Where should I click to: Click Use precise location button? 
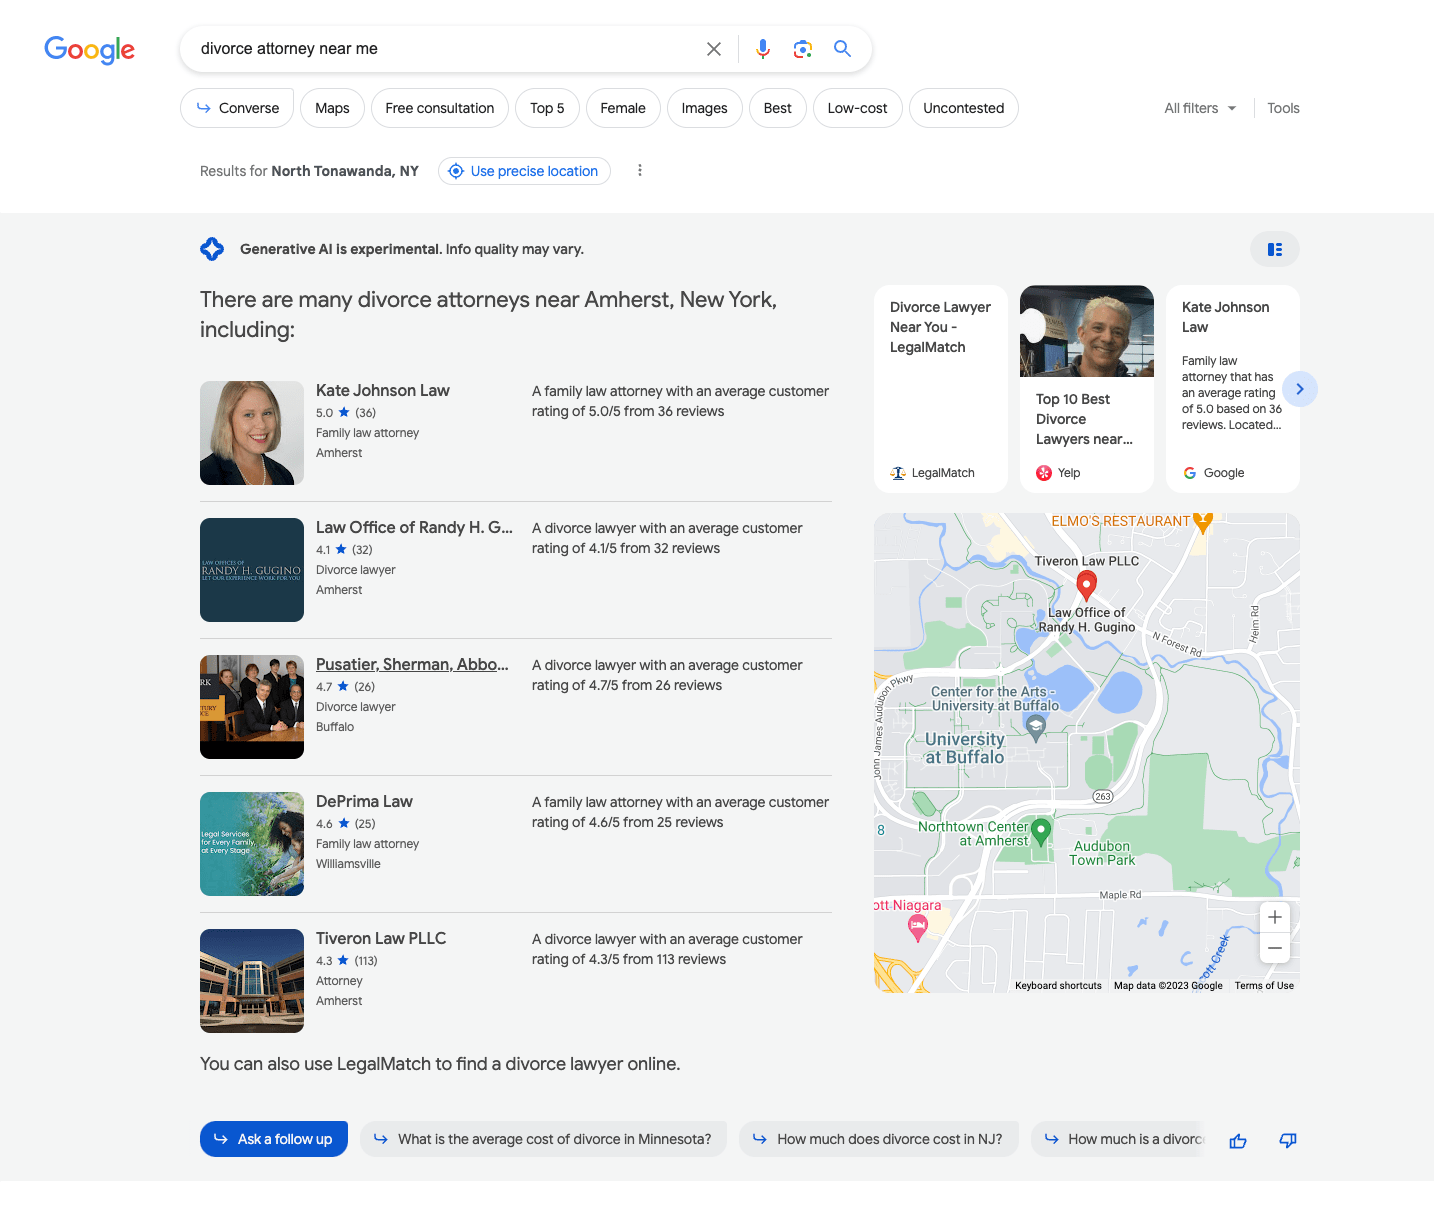pos(524,171)
